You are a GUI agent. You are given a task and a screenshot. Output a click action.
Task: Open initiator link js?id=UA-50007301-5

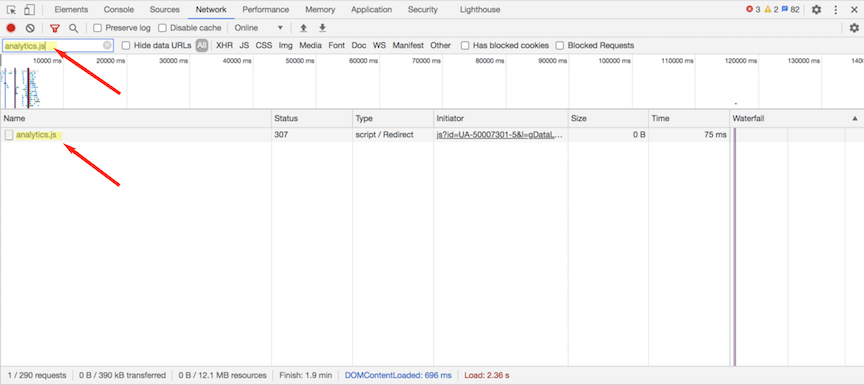click(x=500, y=134)
